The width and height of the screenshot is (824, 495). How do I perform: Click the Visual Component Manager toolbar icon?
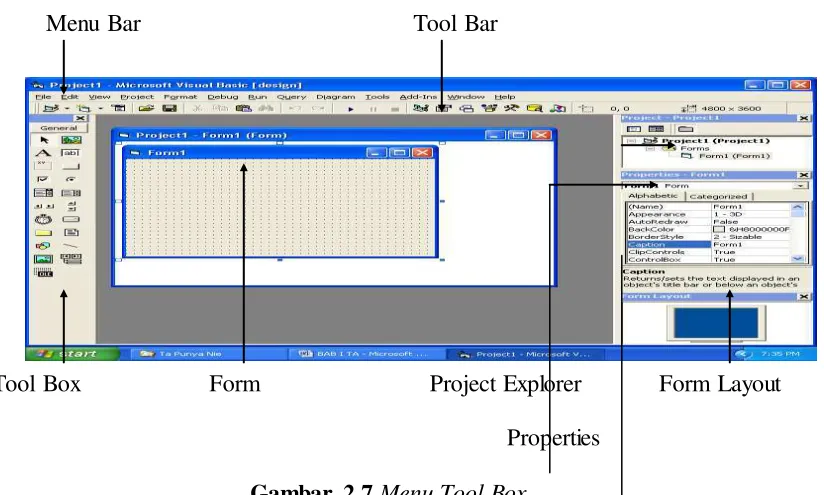(558, 108)
